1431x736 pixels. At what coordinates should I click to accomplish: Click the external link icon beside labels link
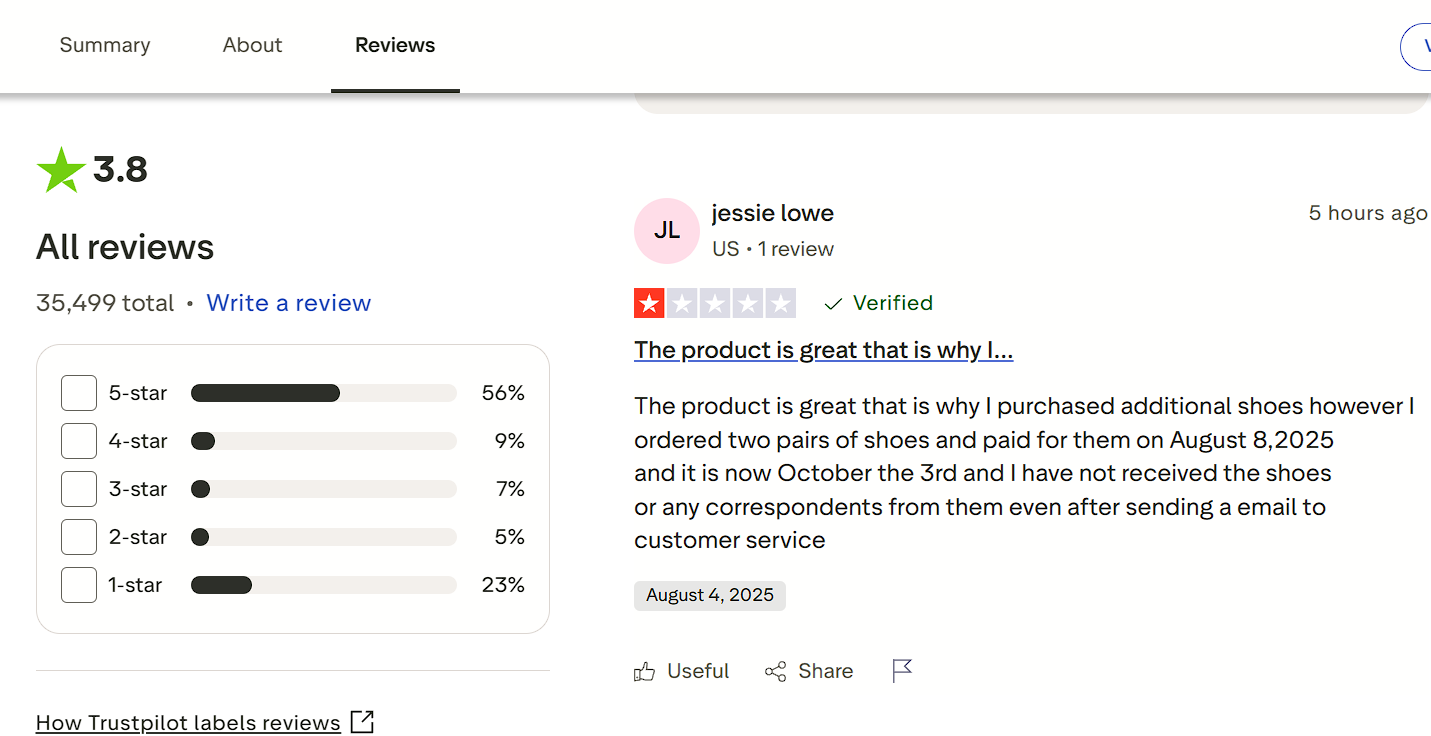pyautogui.click(x=362, y=722)
